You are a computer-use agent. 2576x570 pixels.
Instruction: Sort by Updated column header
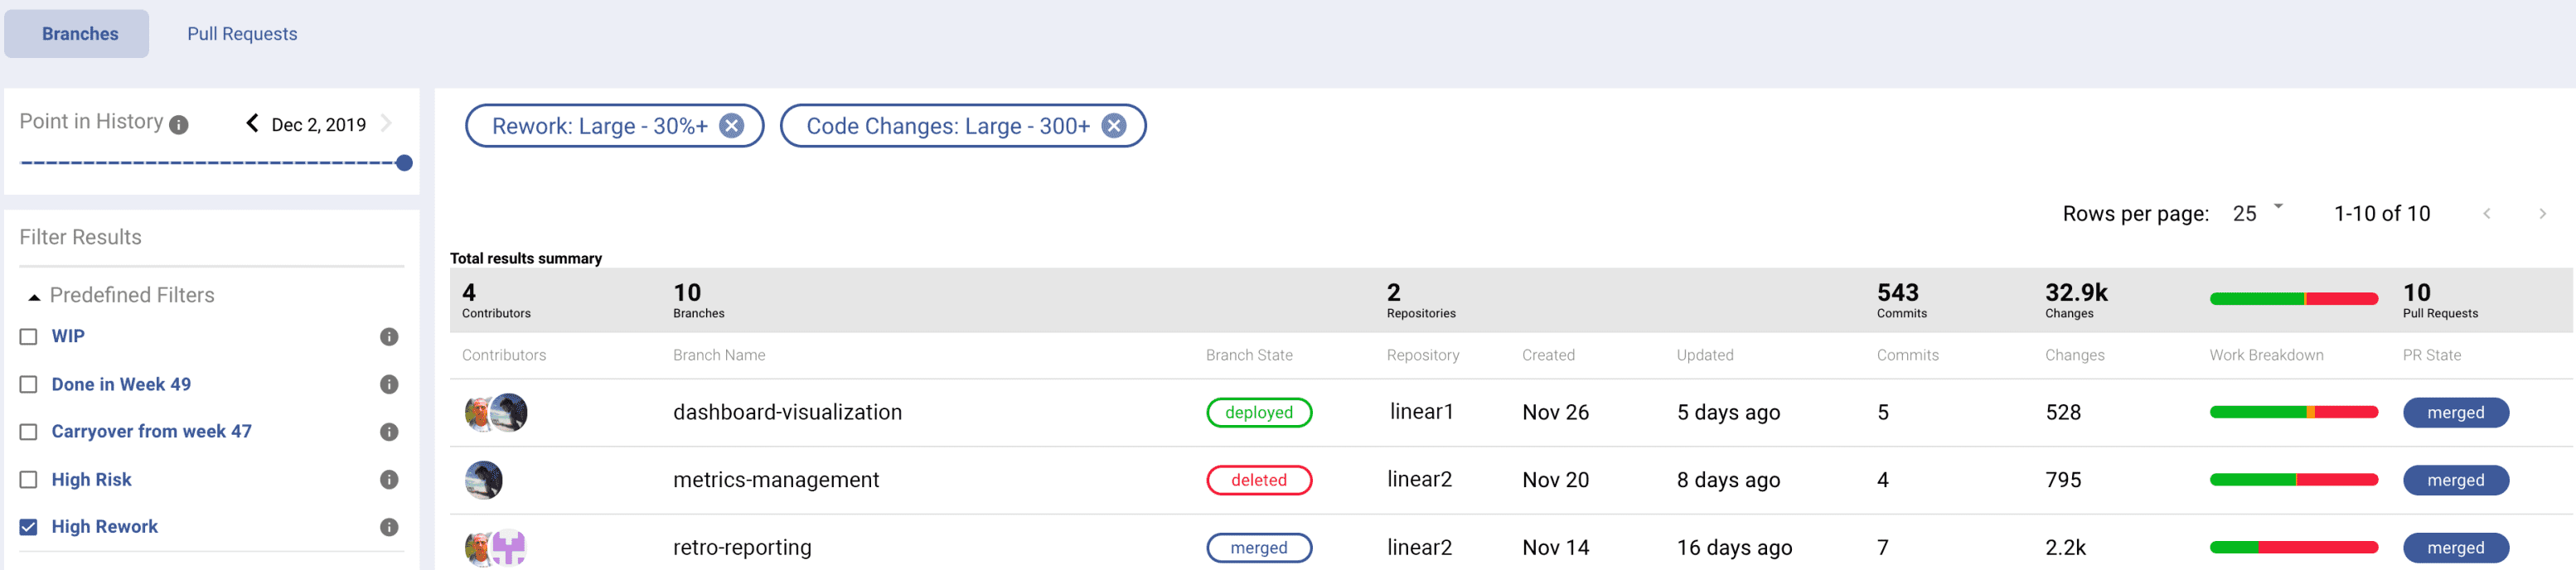(1705, 355)
